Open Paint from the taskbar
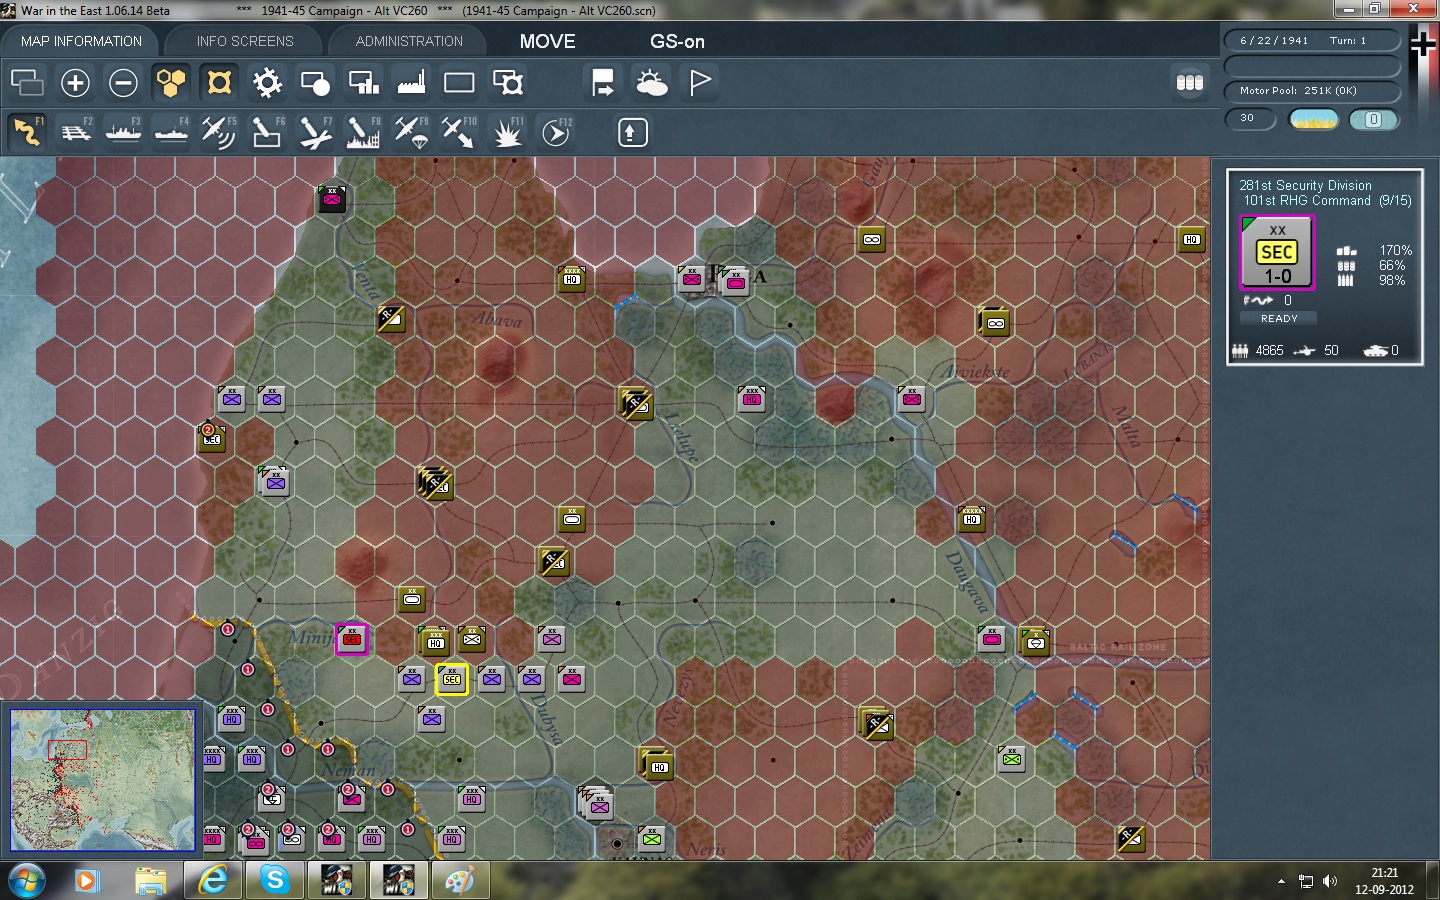 pyautogui.click(x=459, y=881)
